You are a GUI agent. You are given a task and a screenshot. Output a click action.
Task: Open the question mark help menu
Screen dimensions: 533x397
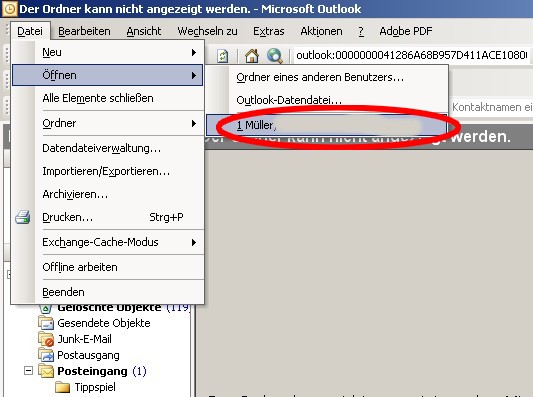coord(361,31)
